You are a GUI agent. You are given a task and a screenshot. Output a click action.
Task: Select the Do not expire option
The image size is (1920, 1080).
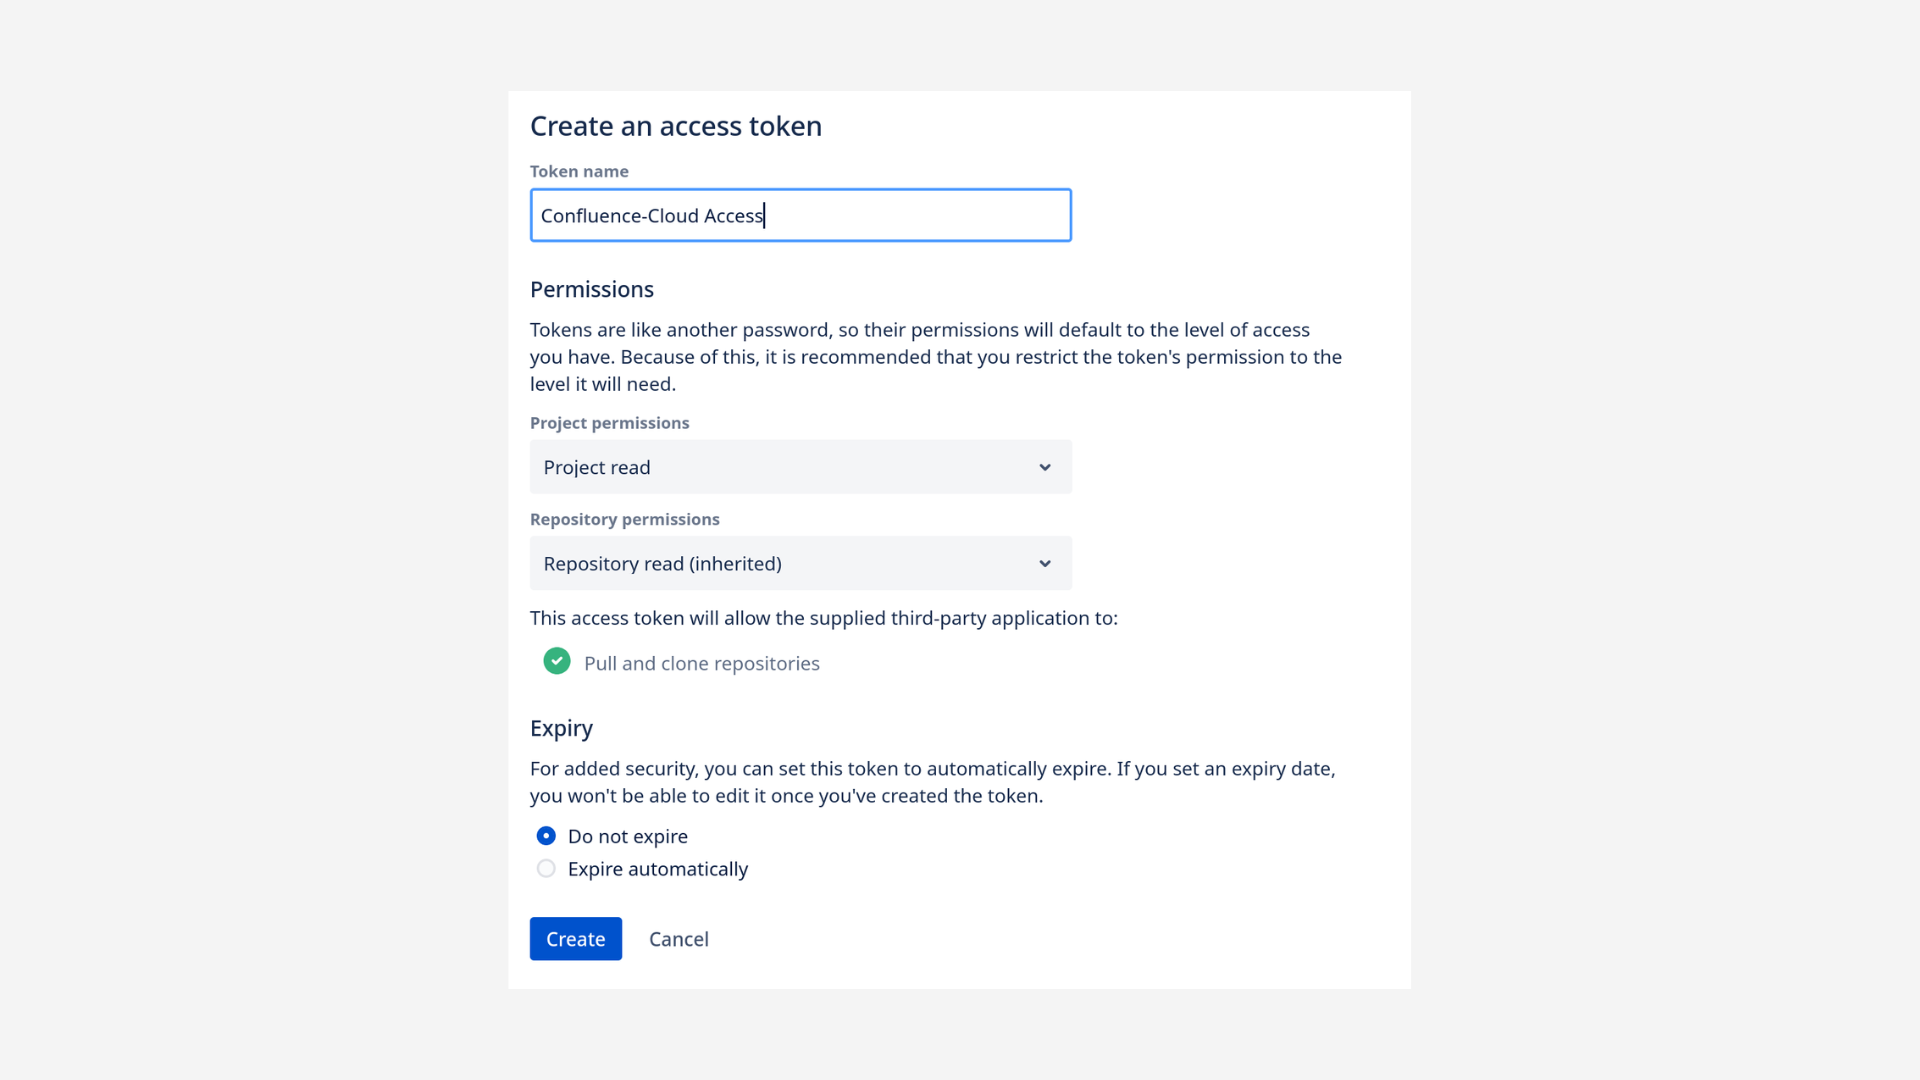pos(545,835)
